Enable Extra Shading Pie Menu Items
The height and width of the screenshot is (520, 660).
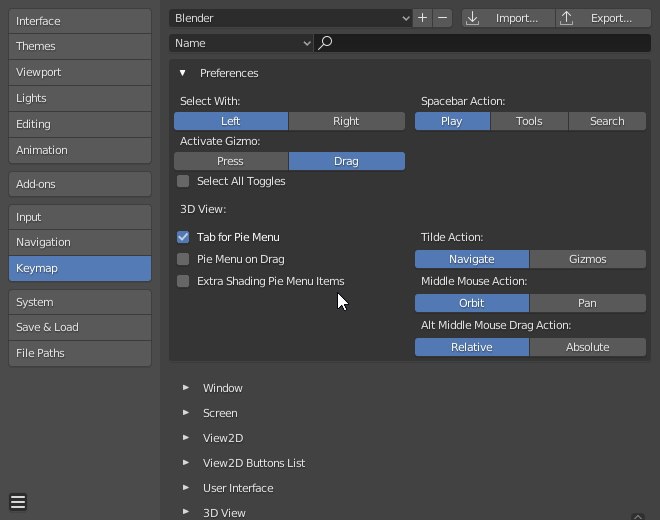pyautogui.click(x=183, y=281)
